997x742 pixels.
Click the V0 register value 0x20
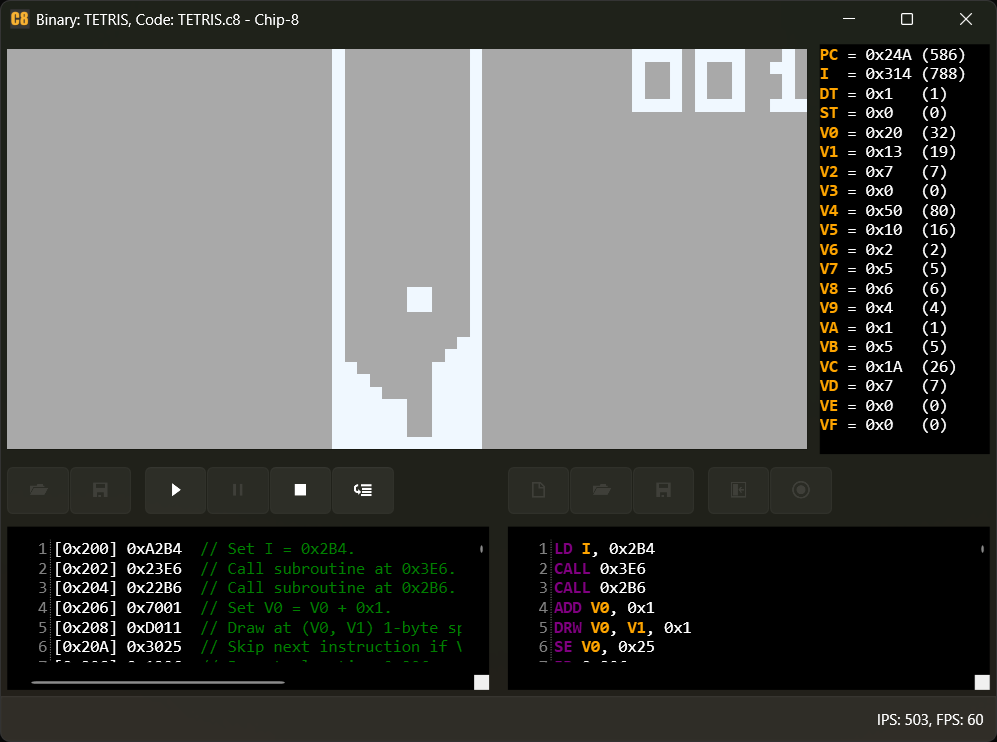[x=884, y=132]
